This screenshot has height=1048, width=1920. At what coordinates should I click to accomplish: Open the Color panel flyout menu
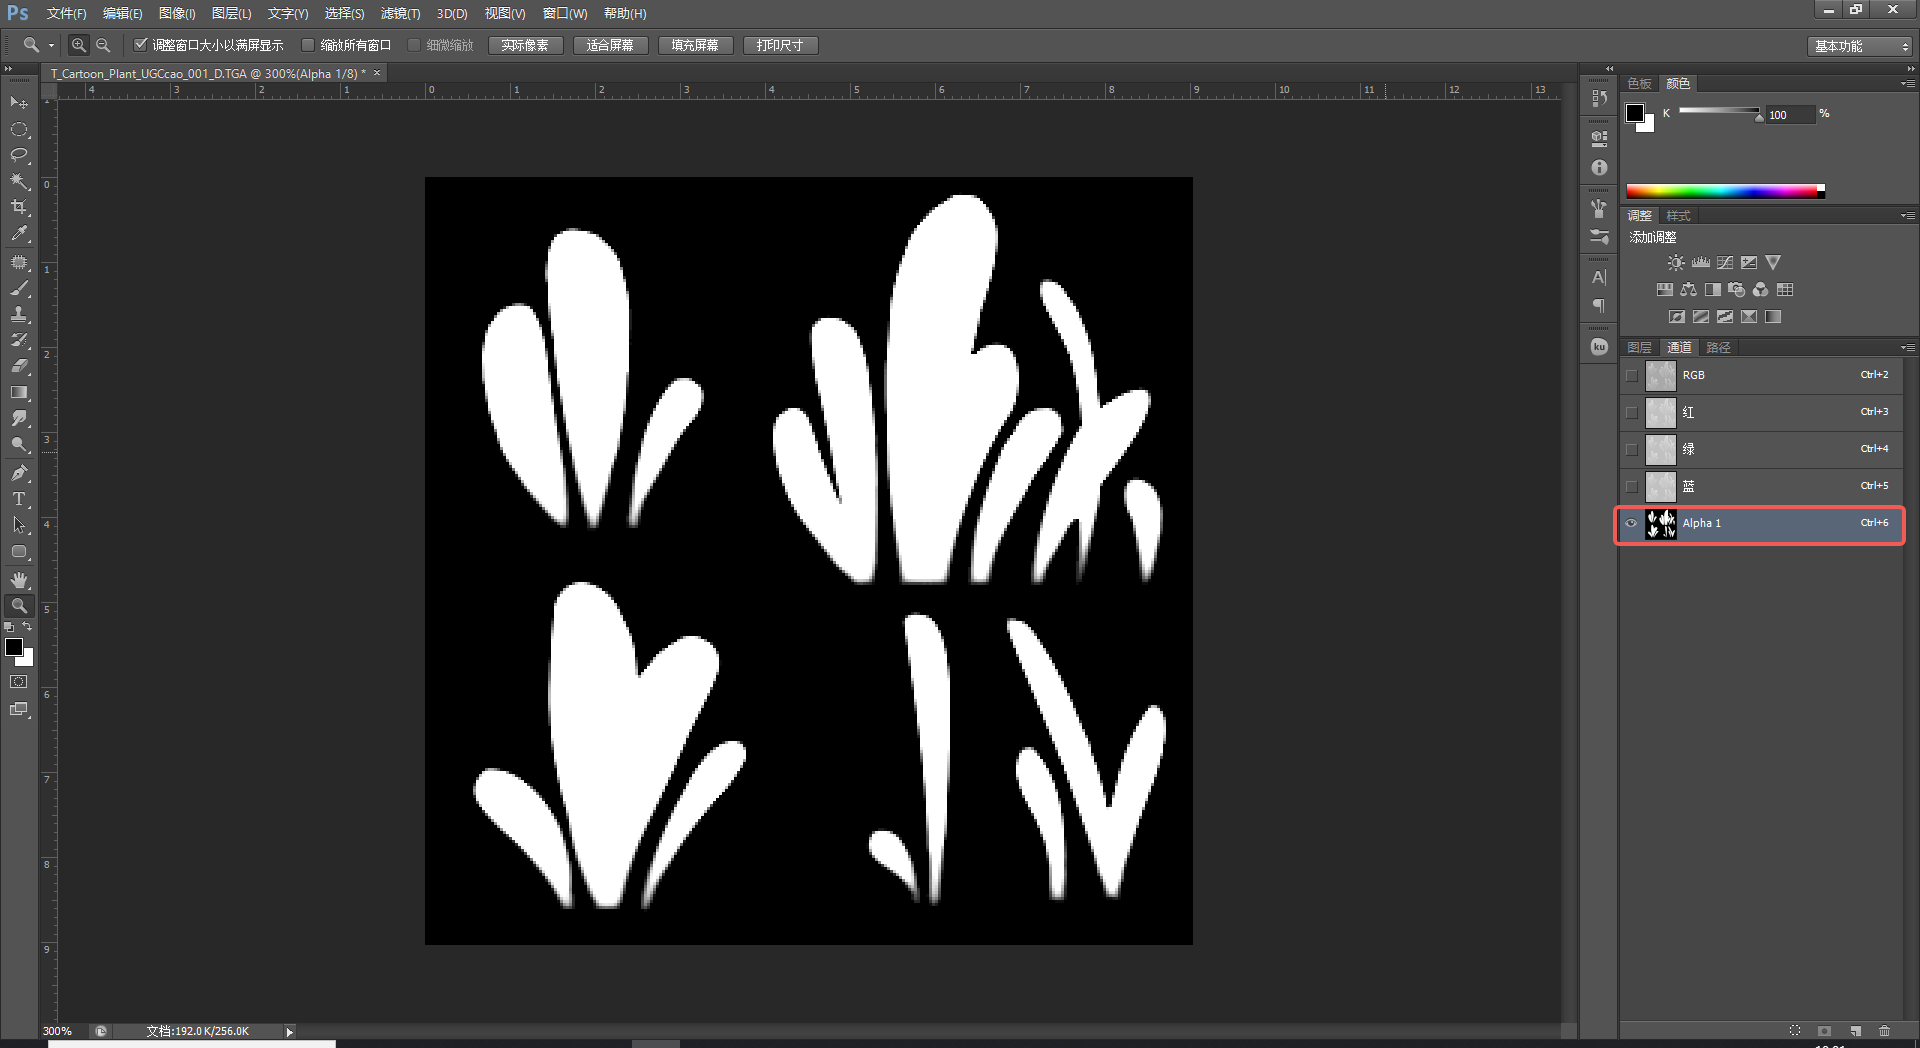(x=1908, y=84)
